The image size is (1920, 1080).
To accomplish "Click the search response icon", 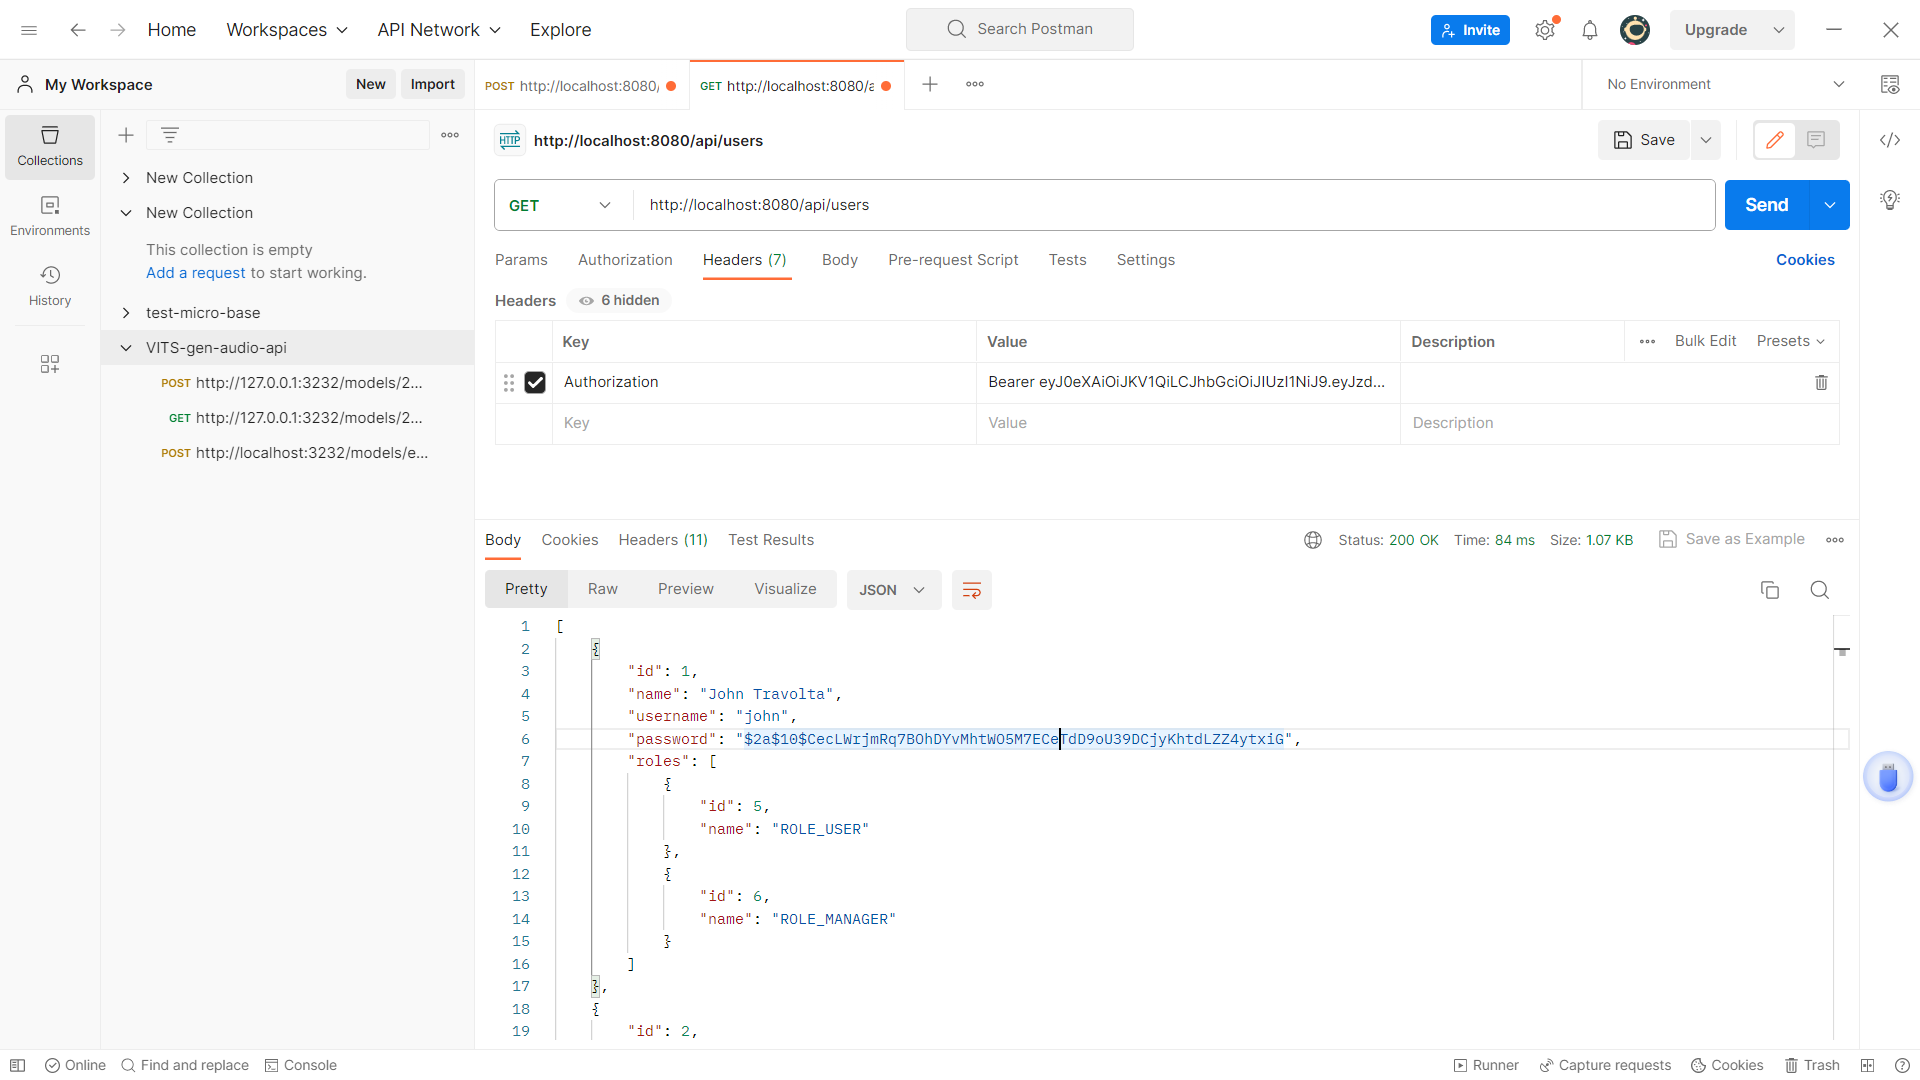I will (1819, 590).
